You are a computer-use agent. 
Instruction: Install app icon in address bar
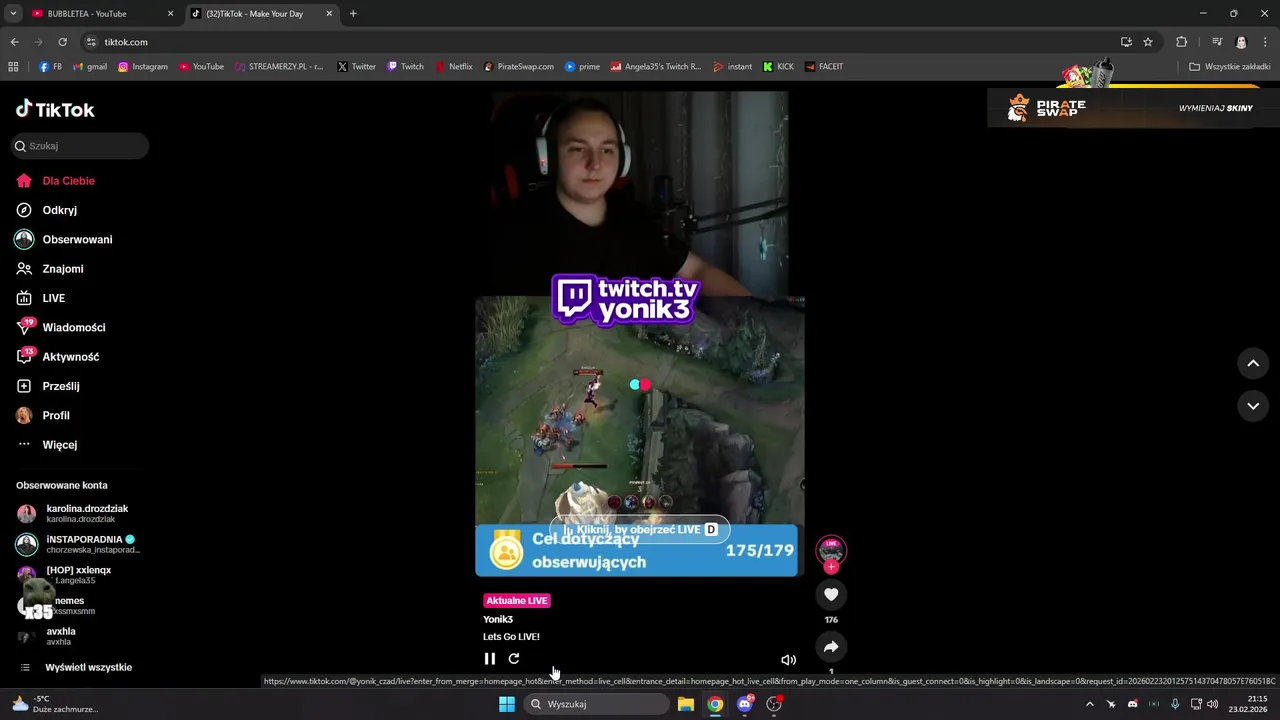(x=1126, y=42)
